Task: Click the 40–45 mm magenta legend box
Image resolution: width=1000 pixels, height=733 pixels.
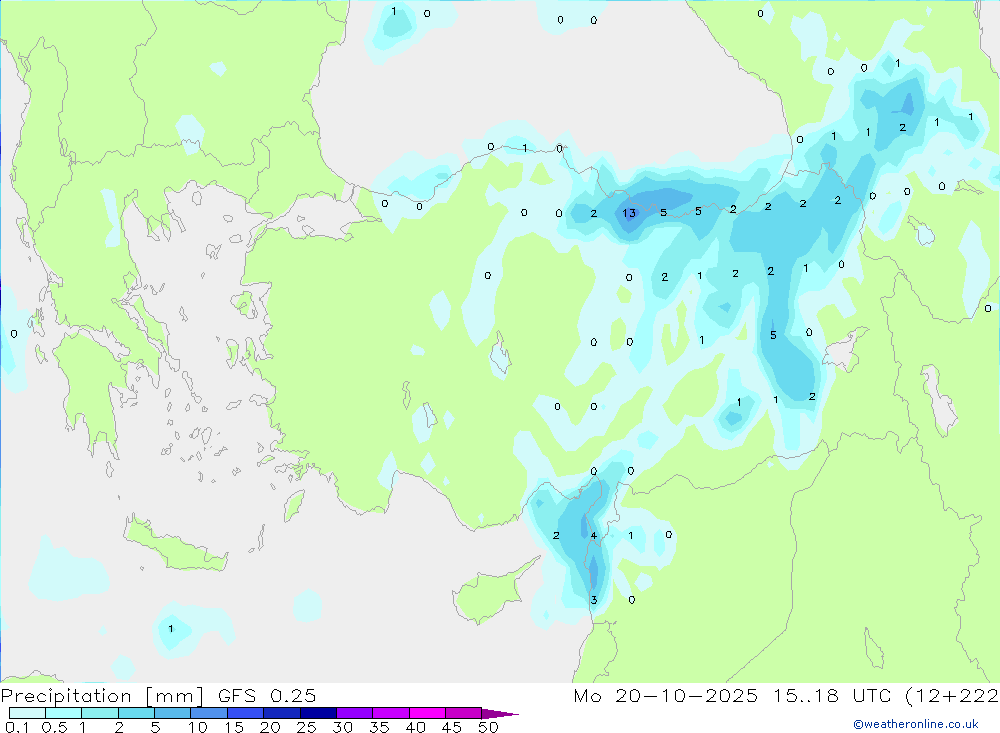Action: [427, 713]
